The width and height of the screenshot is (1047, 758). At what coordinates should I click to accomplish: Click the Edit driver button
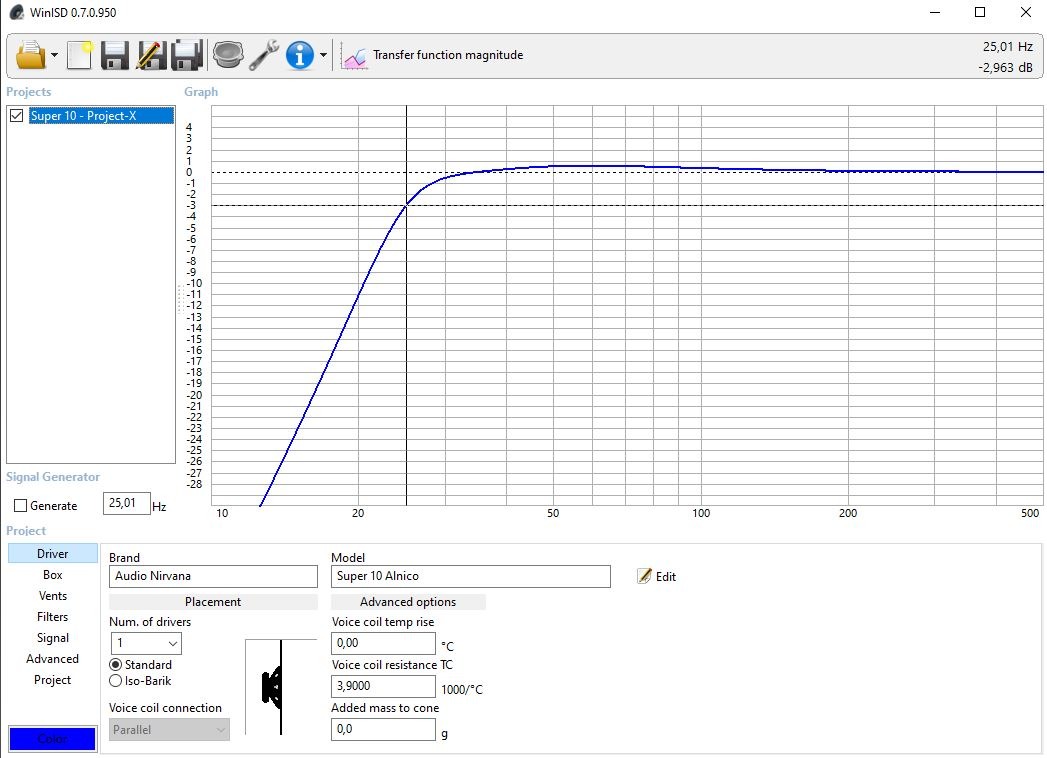(x=657, y=576)
